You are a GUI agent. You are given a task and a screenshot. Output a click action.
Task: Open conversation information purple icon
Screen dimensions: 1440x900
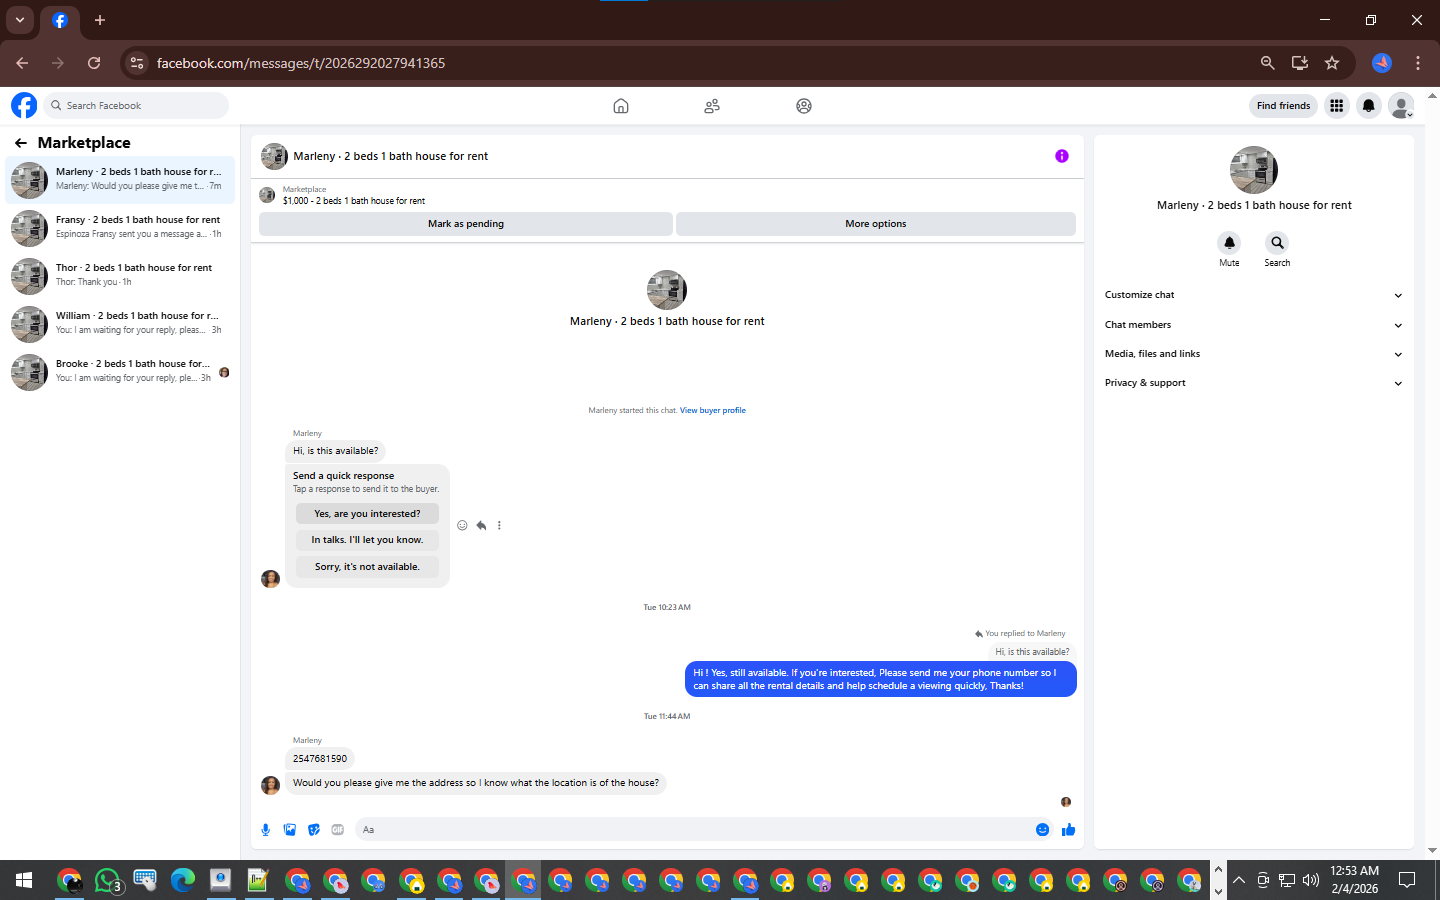(1062, 156)
